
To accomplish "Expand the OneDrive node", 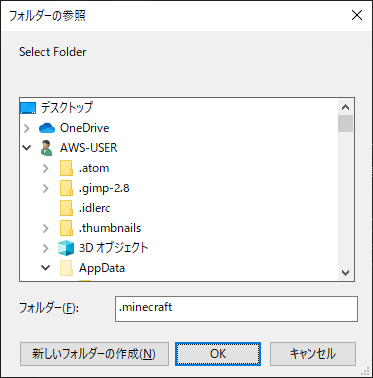I will point(27,128).
